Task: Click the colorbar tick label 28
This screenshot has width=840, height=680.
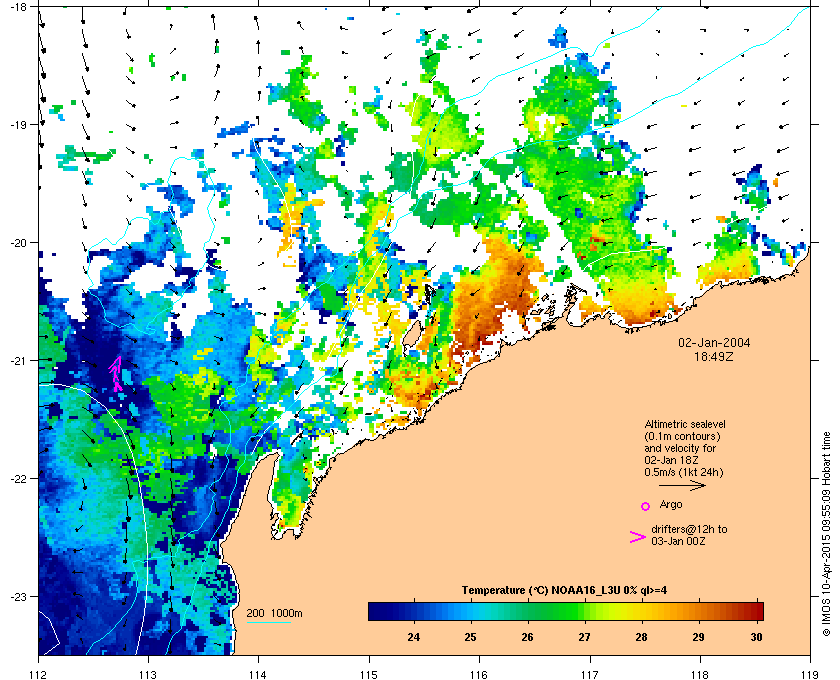Action: (641, 637)
